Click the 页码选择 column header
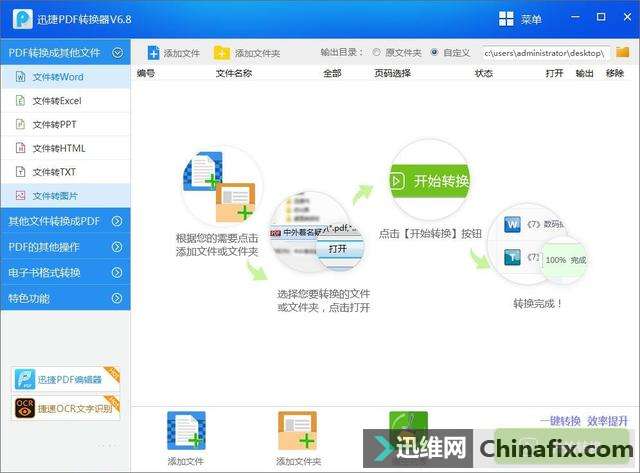The image size is (640, 473). (392, 73)
